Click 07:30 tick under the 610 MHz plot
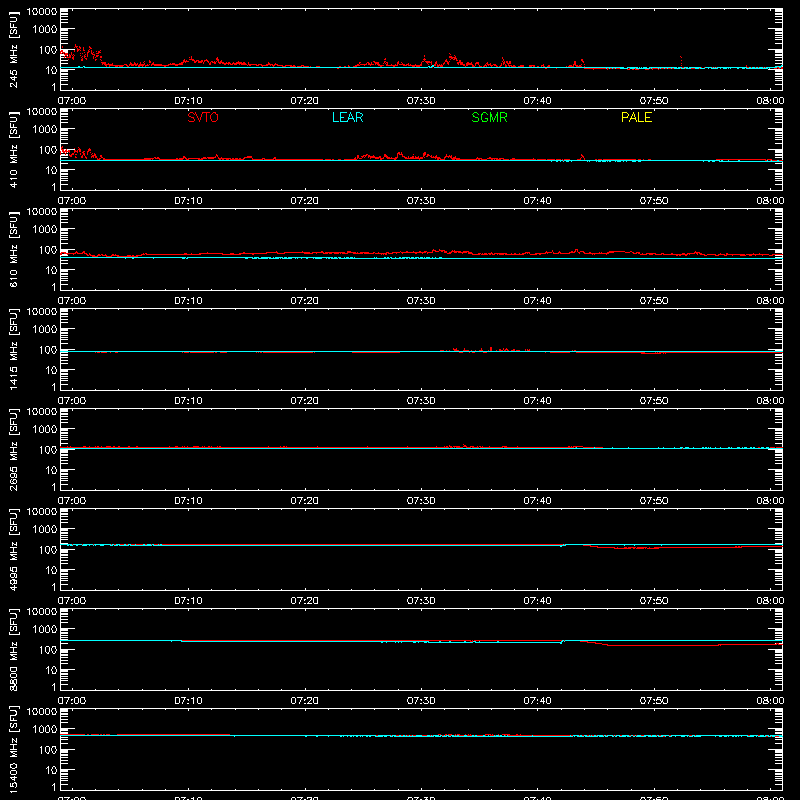800x800 pixels. click(x=421, y=301)
